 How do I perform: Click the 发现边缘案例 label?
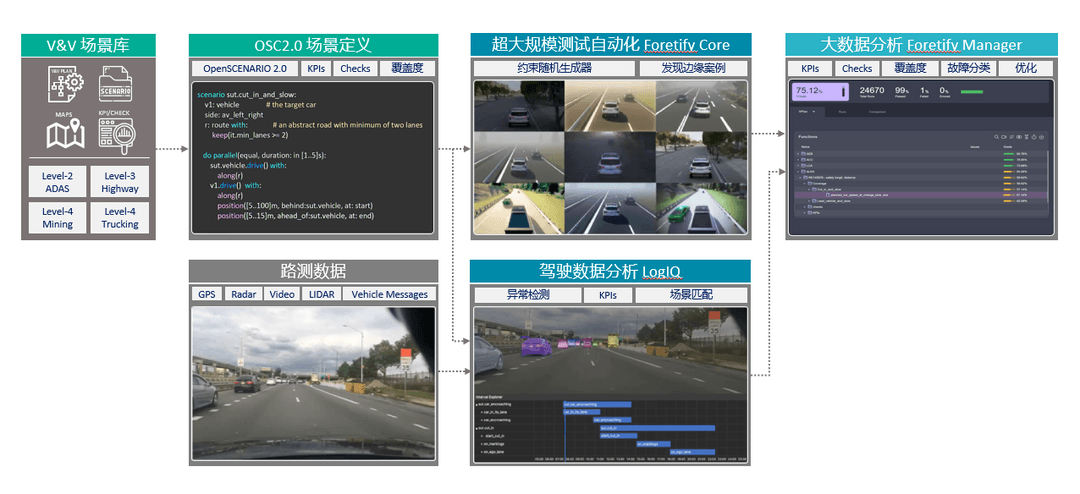coord(693,68)
